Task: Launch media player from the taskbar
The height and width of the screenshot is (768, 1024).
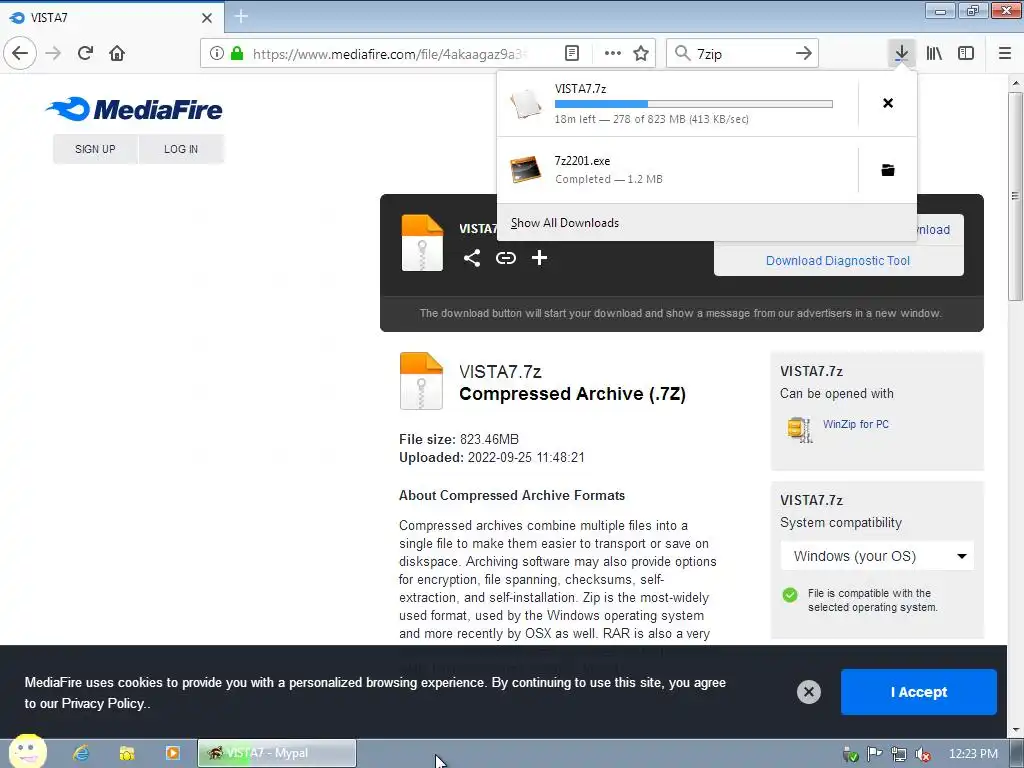Action: click(x=172, y=753)
